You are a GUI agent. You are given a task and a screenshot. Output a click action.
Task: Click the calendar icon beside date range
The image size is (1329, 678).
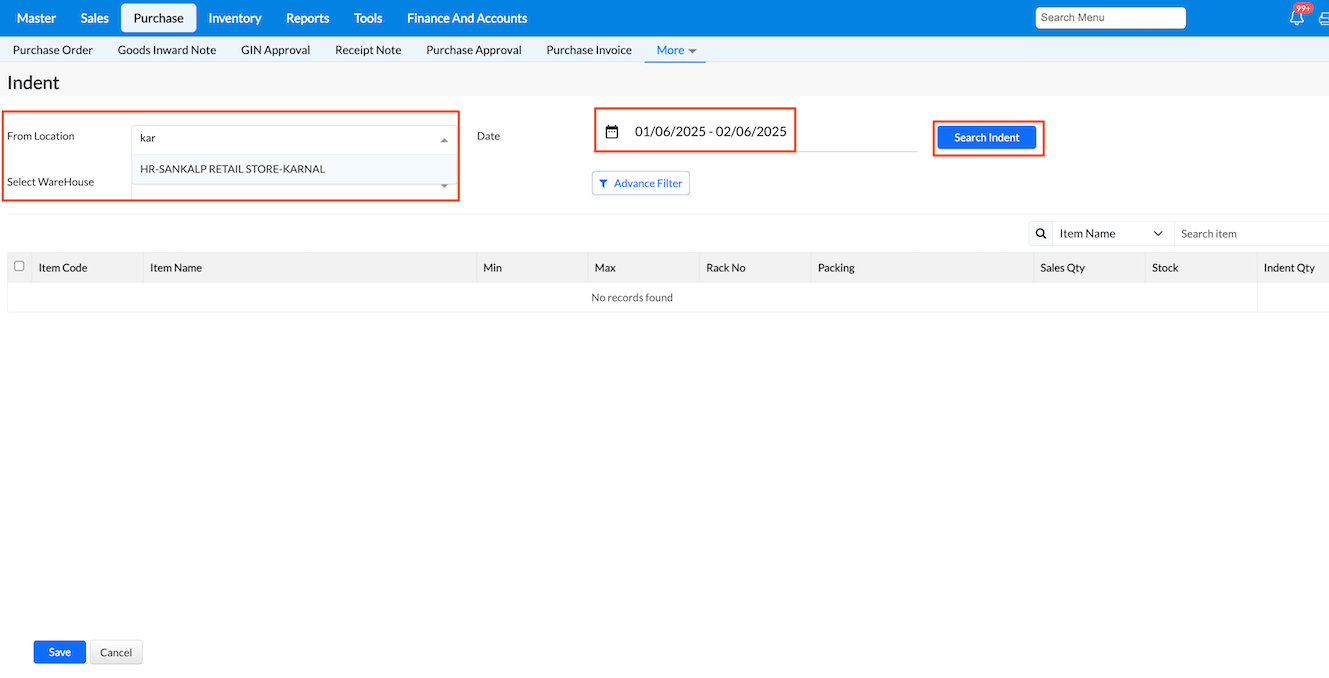pos(612,132)
